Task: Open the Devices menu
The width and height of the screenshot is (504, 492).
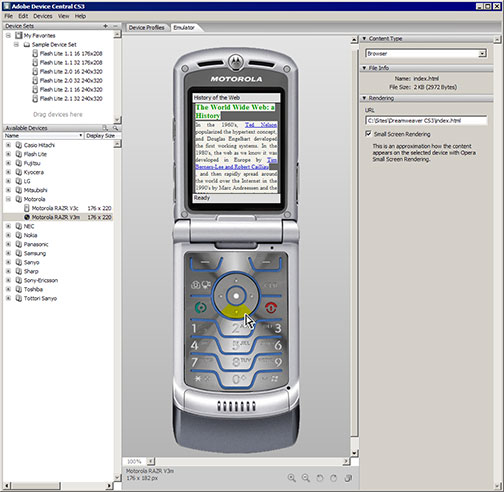Action: pos(43,16)
